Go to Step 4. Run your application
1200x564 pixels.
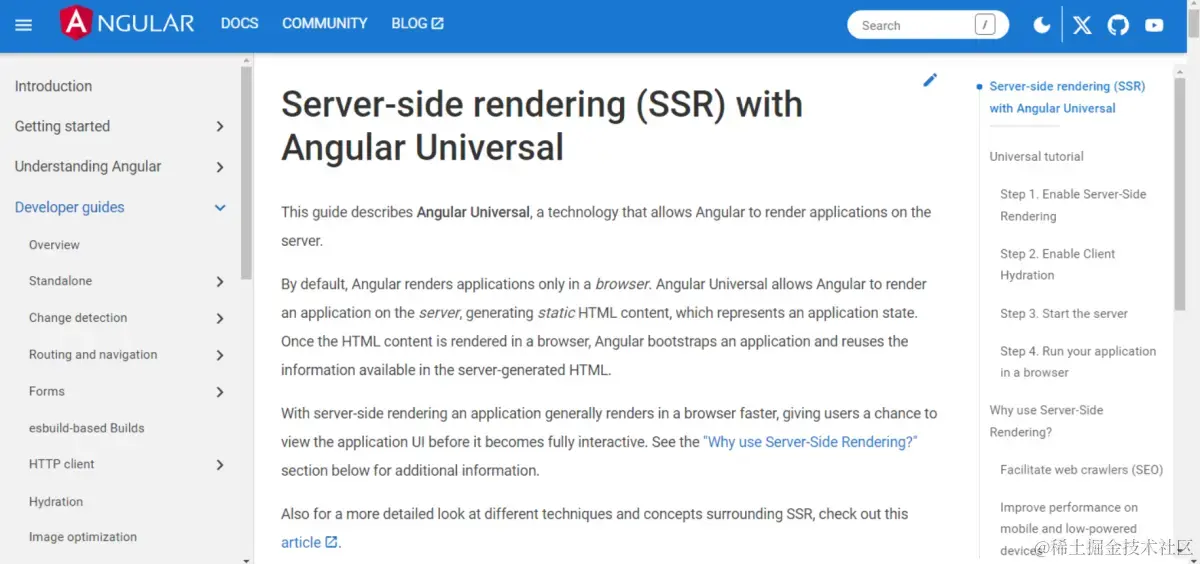tap(1078, 362)
